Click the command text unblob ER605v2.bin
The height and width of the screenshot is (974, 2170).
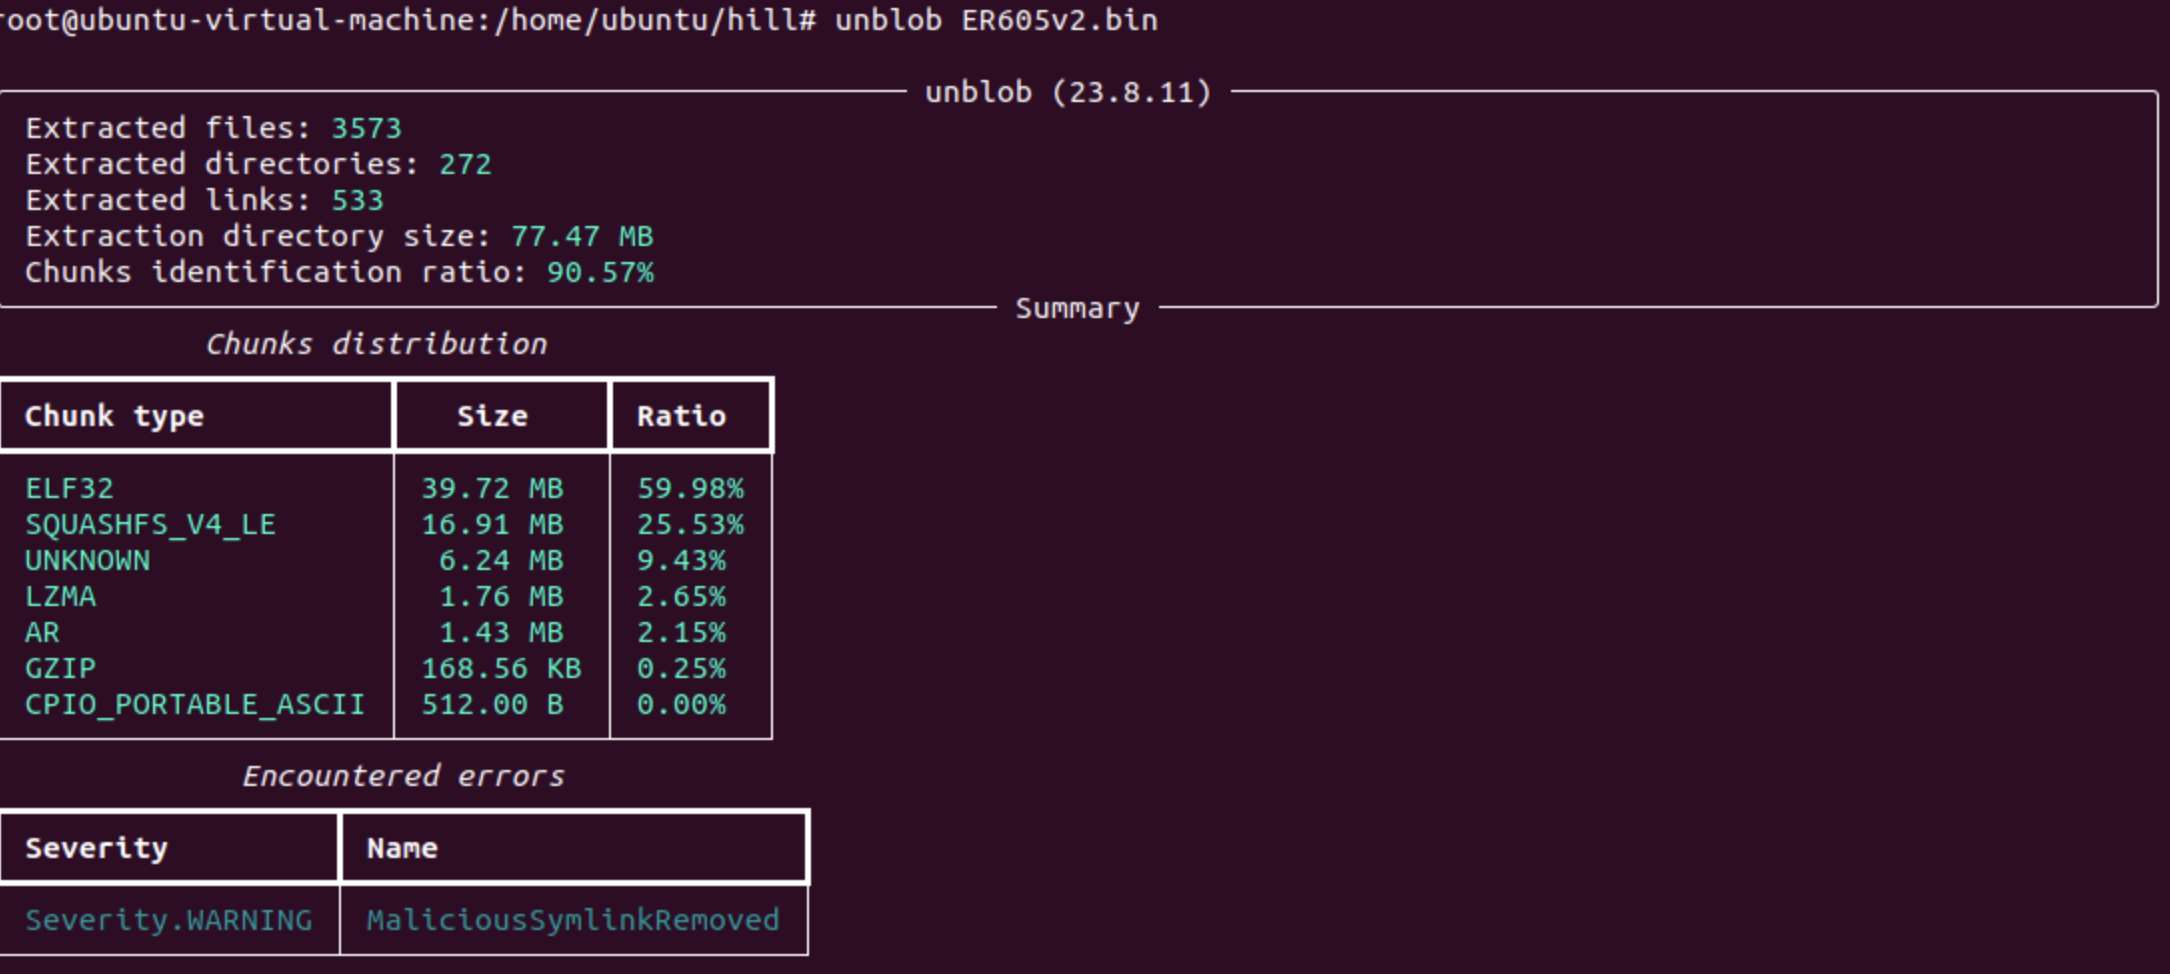(x=995, y=20)
